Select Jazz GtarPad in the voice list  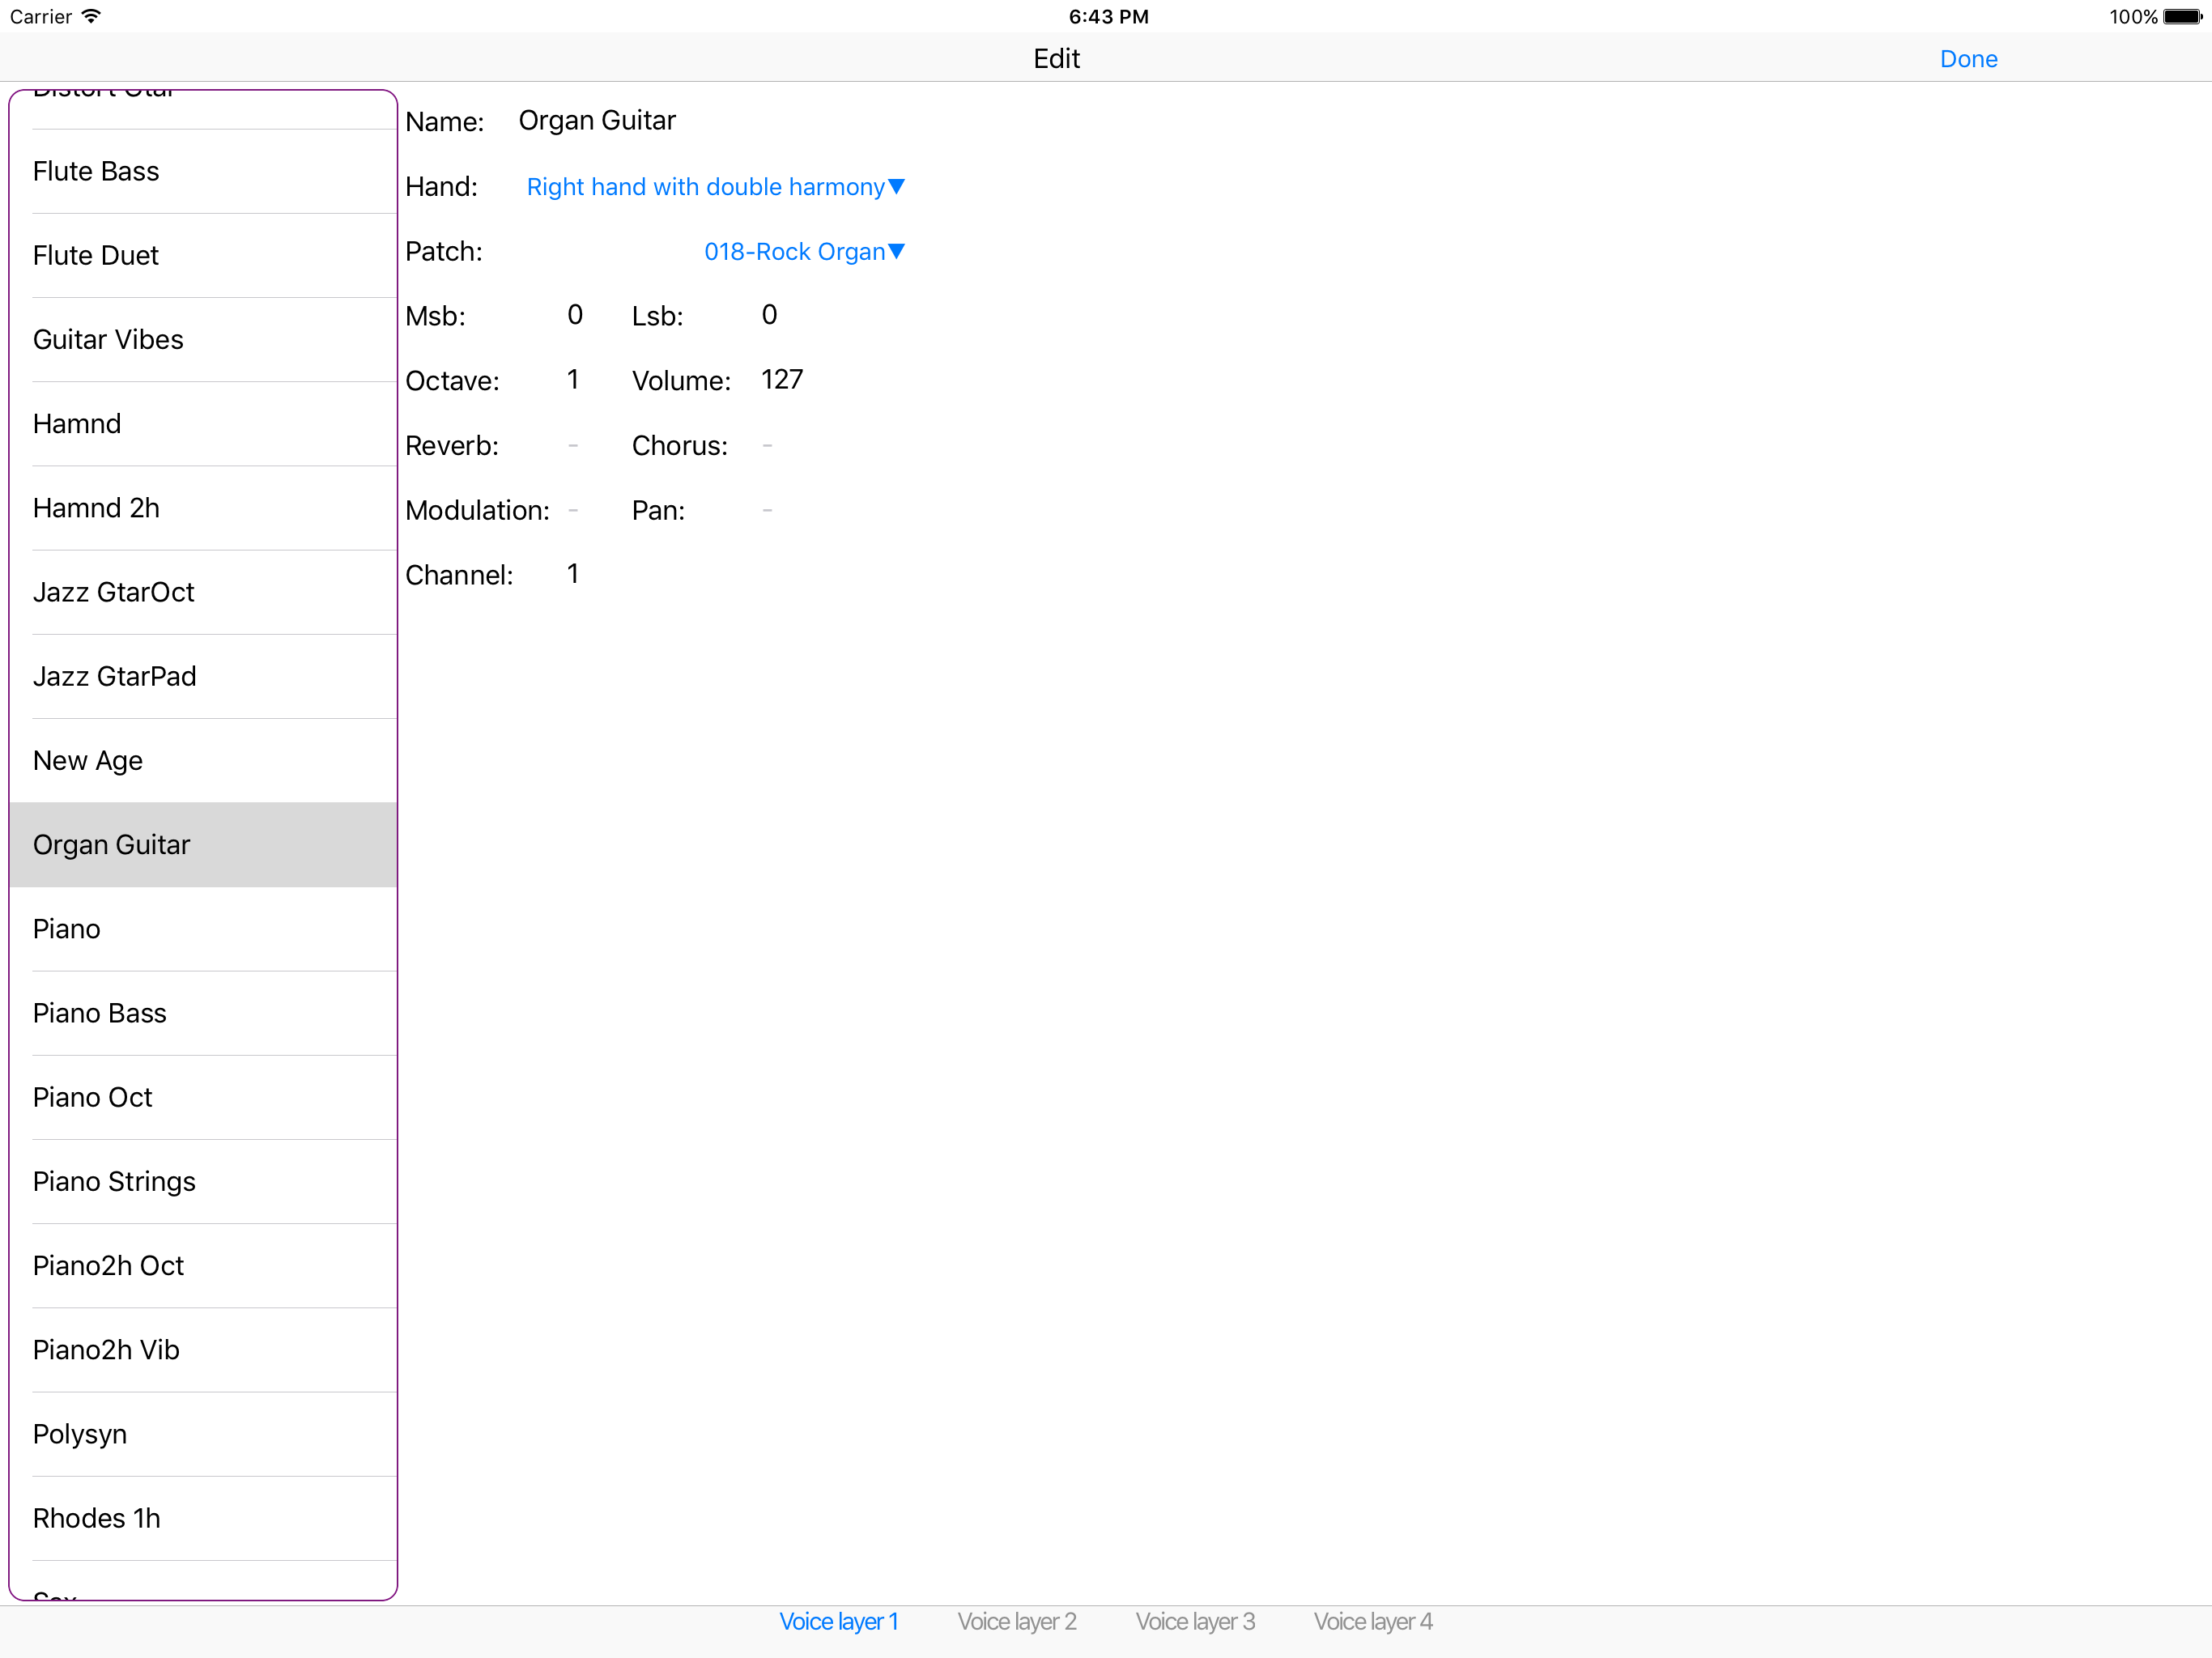click(x=203, y=677)
